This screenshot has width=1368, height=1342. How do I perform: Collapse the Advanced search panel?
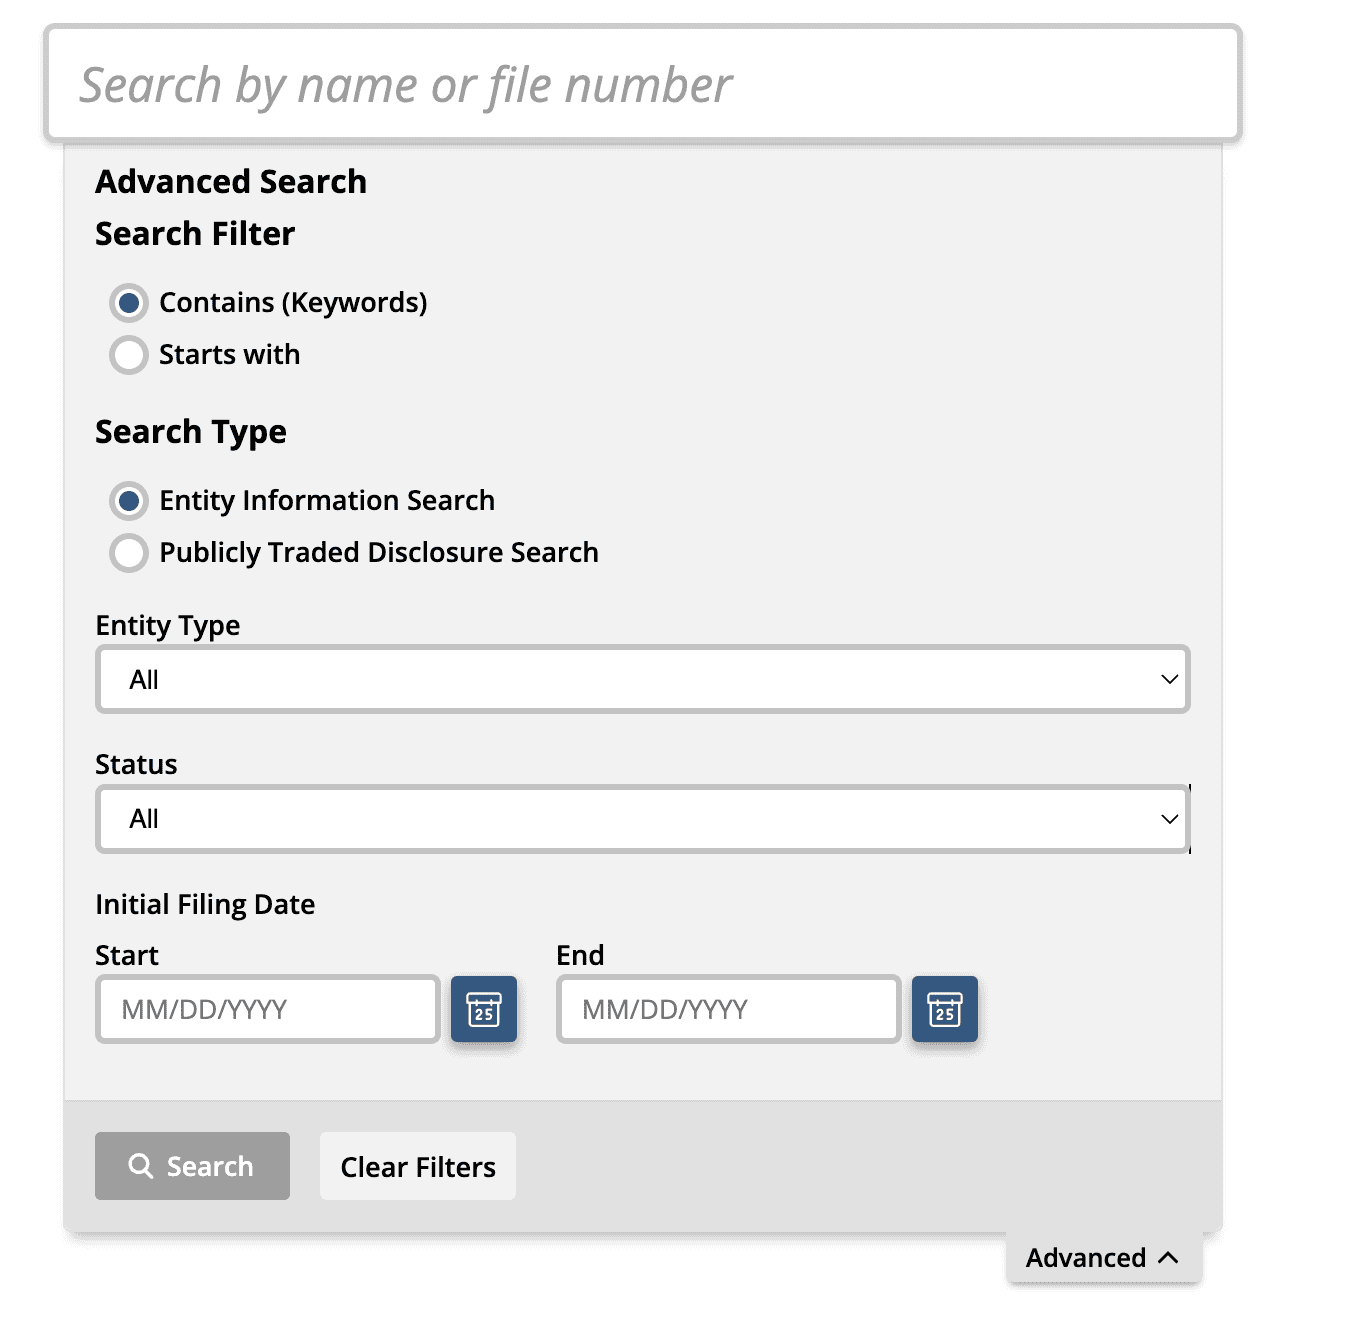[1104, 1258]
